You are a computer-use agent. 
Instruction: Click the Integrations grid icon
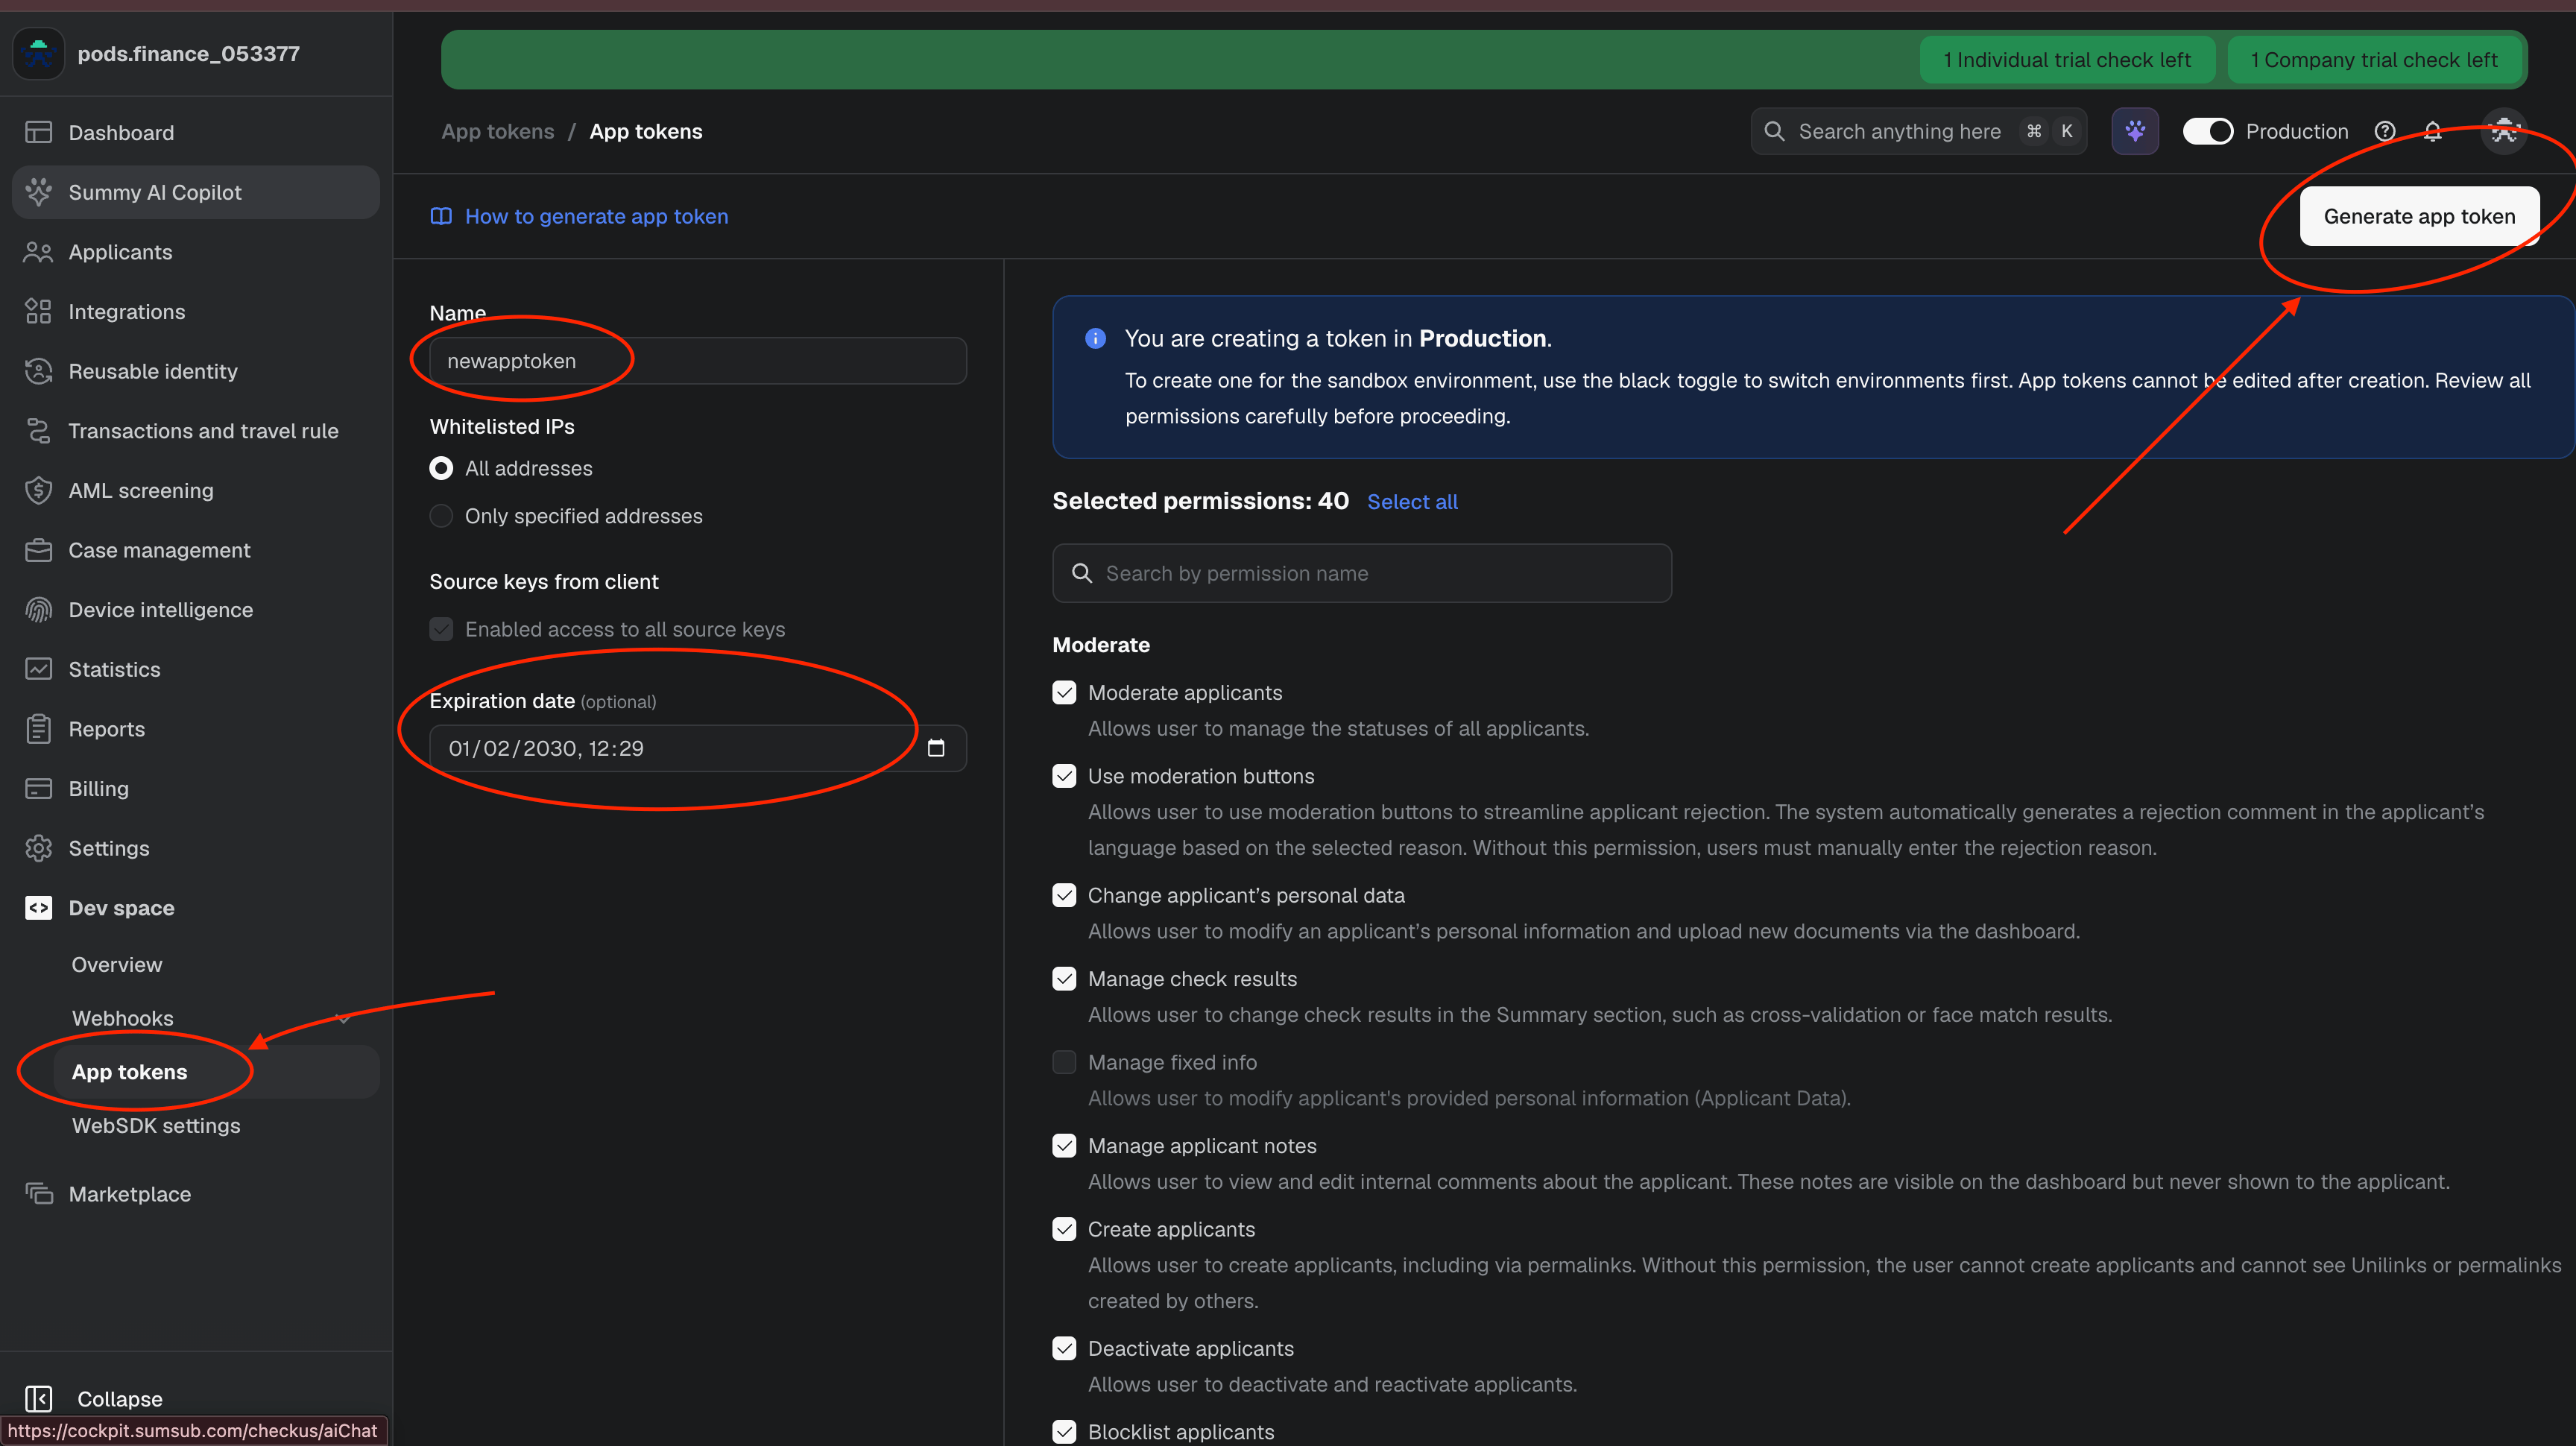coord(38,311)
